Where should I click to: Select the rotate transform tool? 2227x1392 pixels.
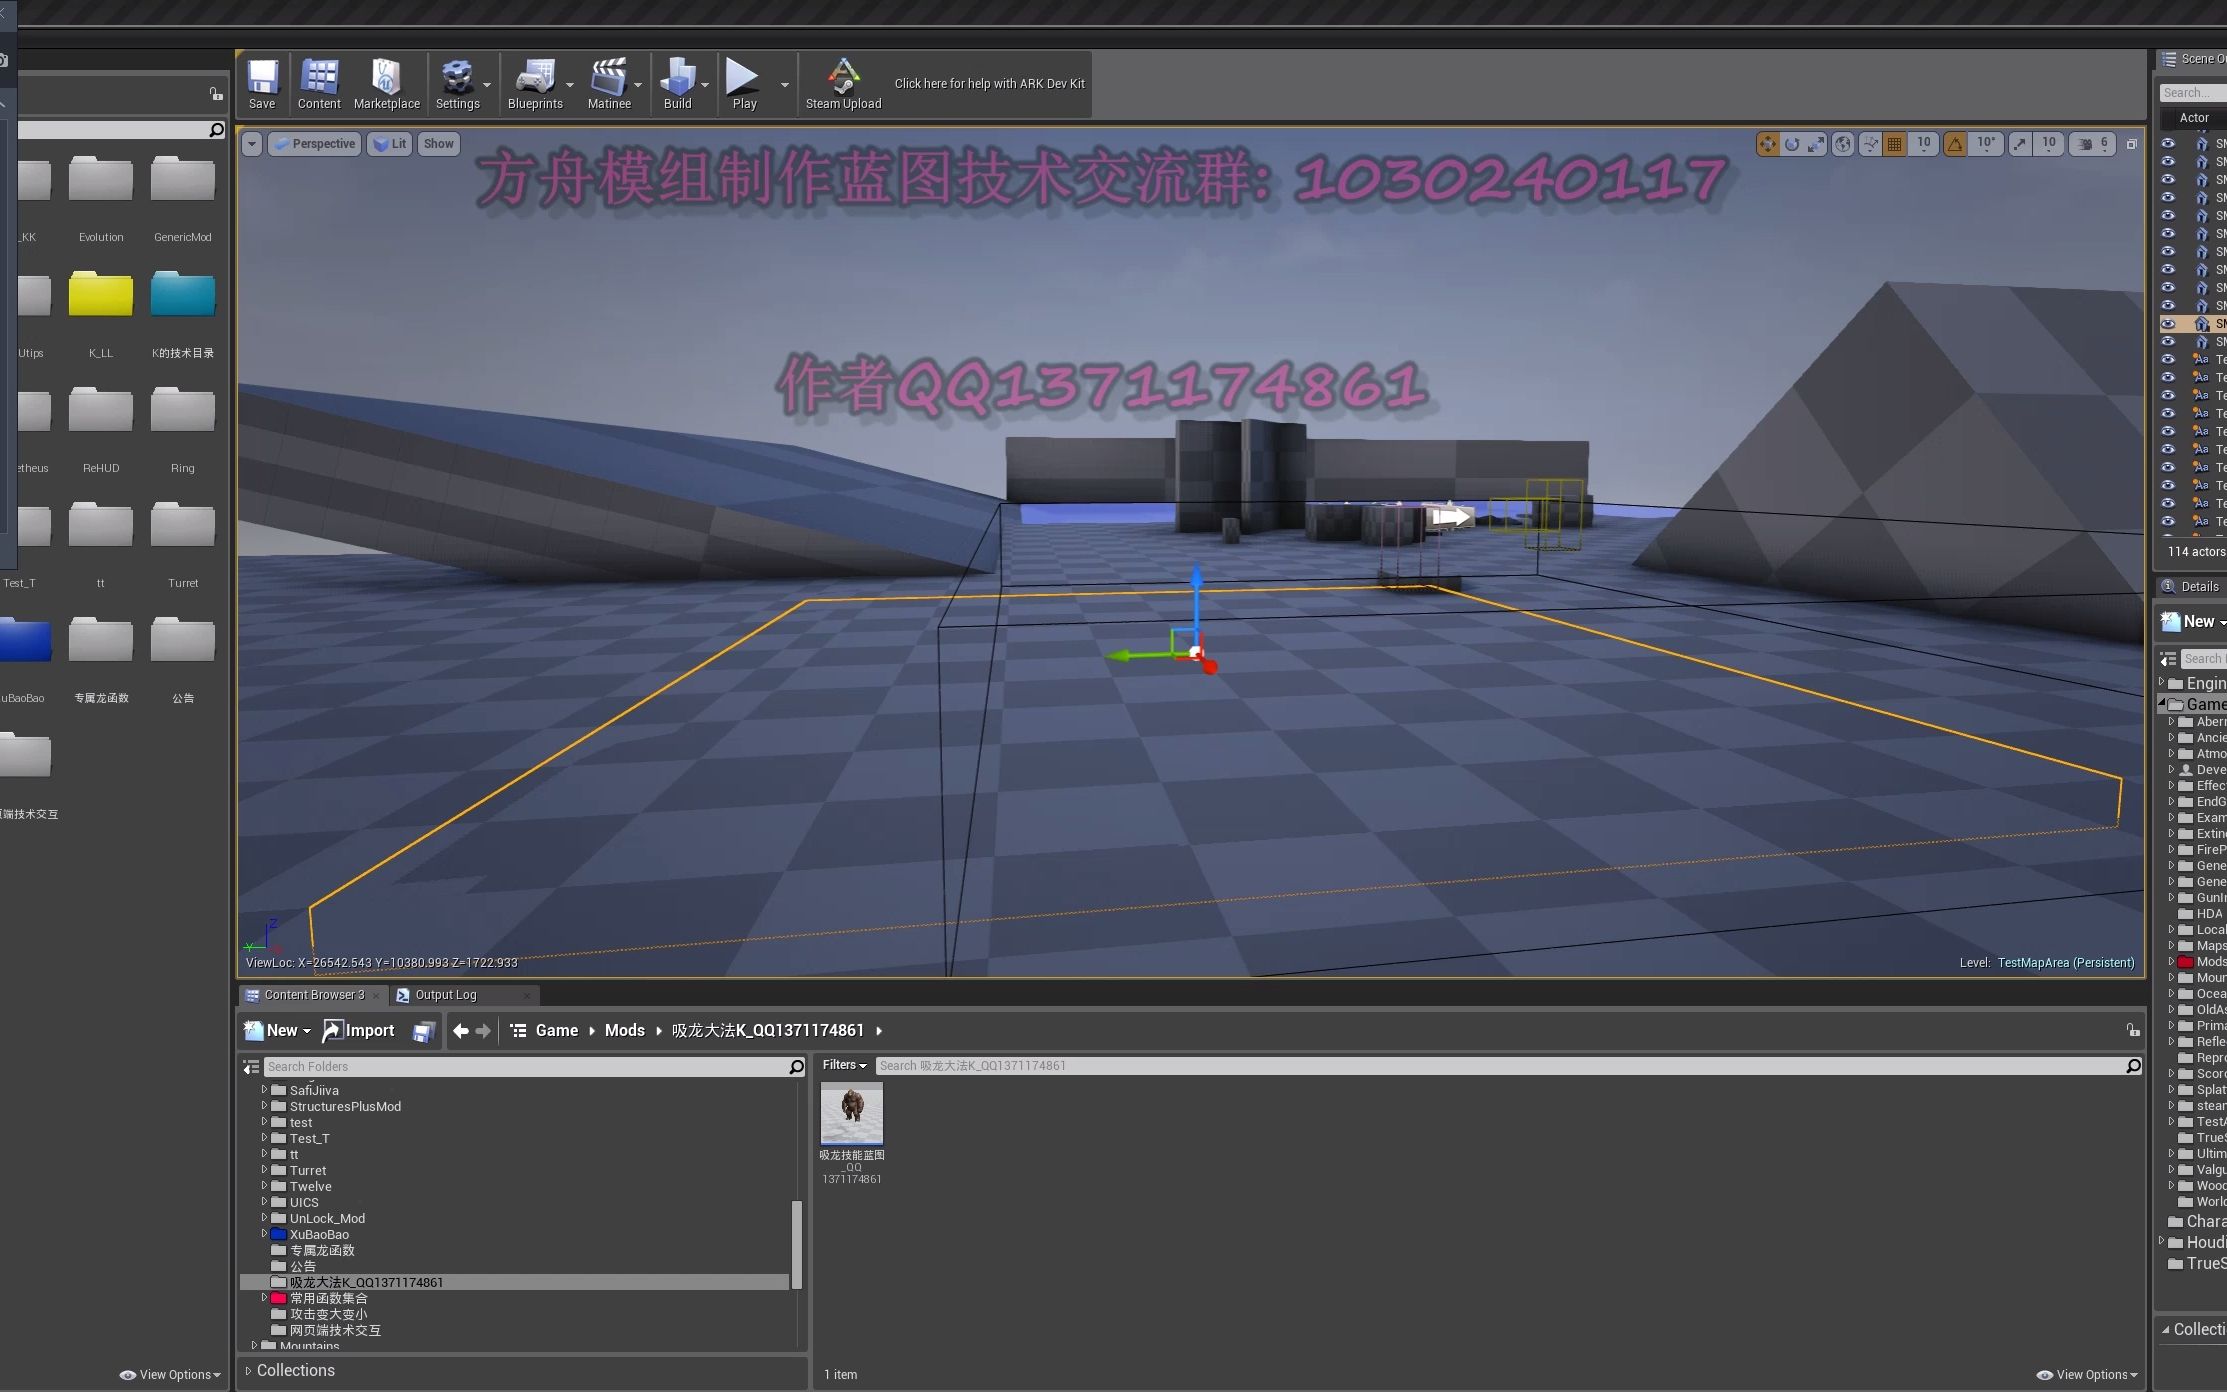coord(1792,144)
